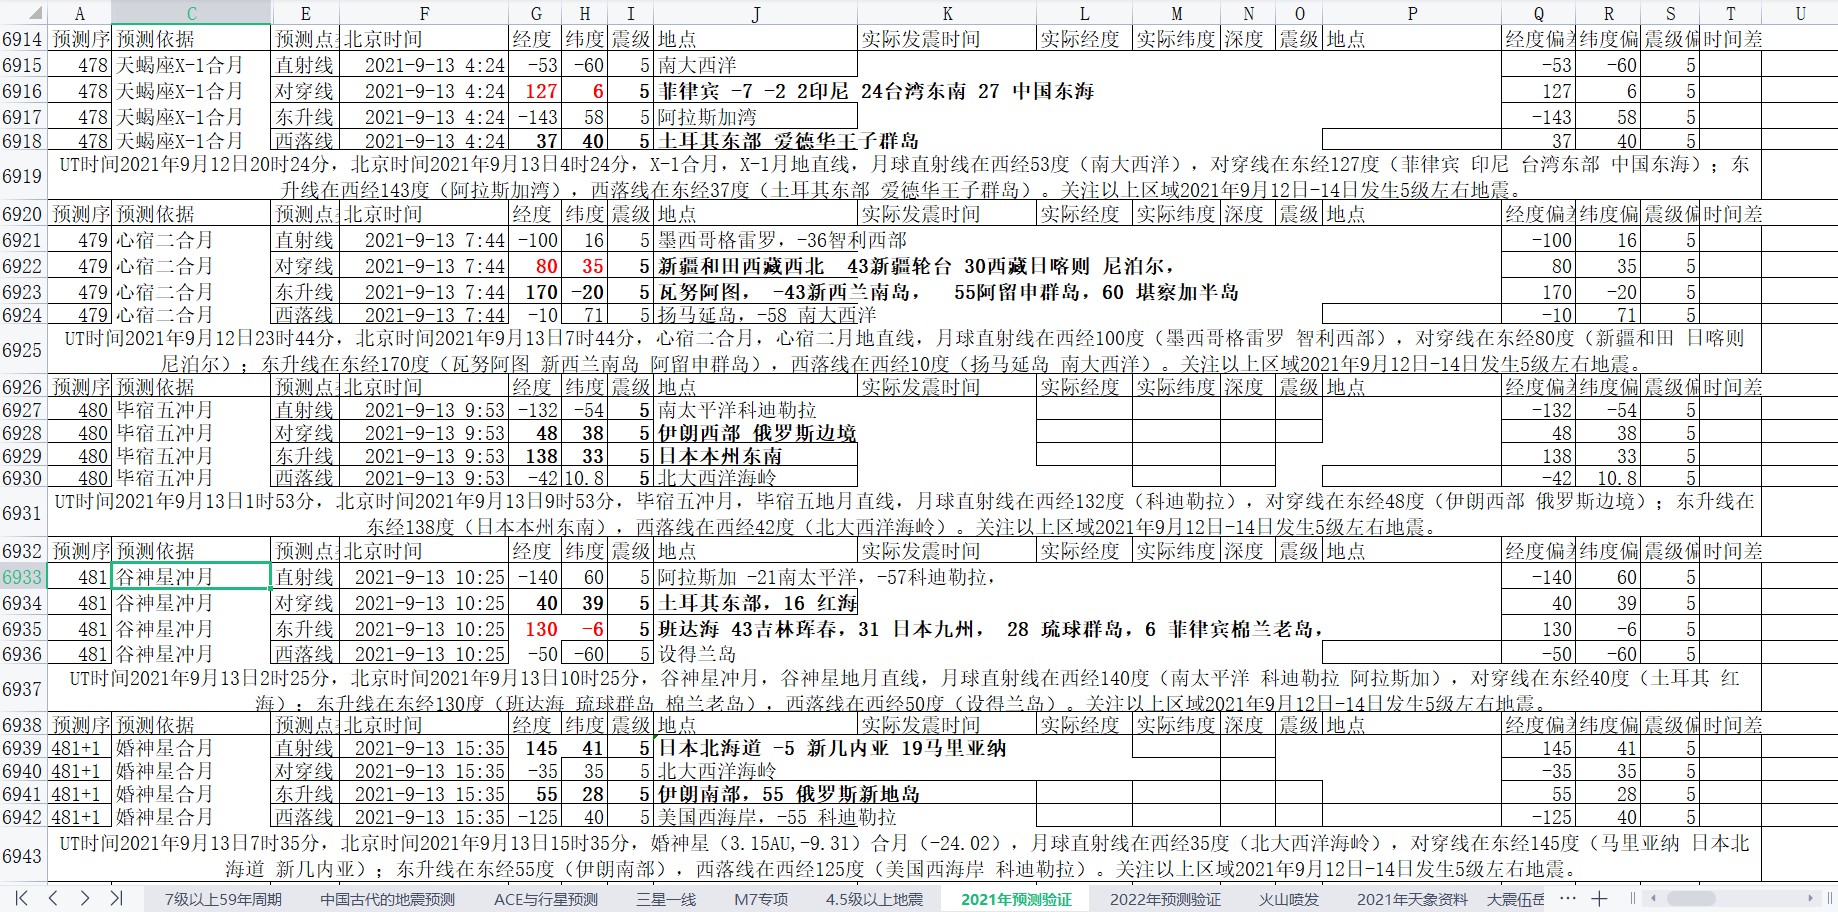Select column J header
The height and width of the screenshot is (912, 1838).
[756, 13]
